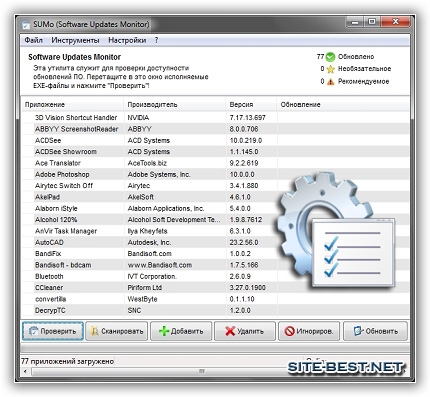This screenshot has height=397, width=430.
Task: Select the Adobe Photoshop row
Action: click(216, 174)
